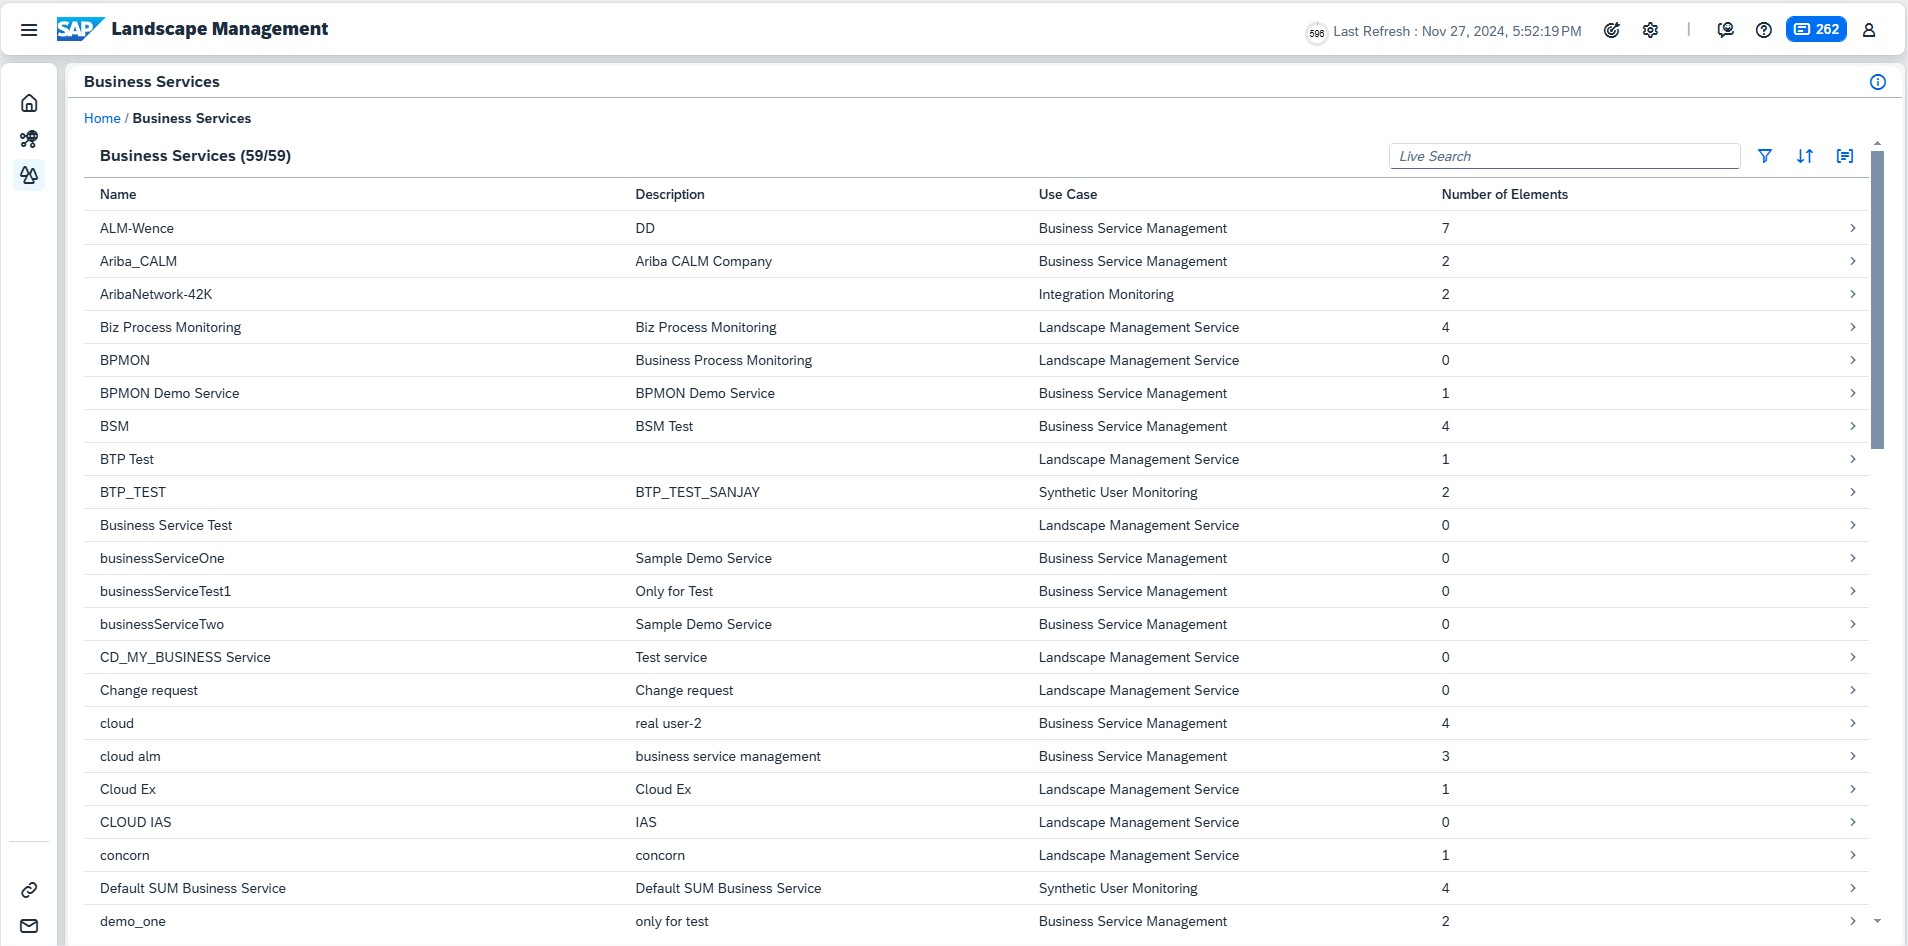The height and width of the screenshot is (946, 1908).
Task: Click the Home icon in sidebar
Action: tap(29, 103)
